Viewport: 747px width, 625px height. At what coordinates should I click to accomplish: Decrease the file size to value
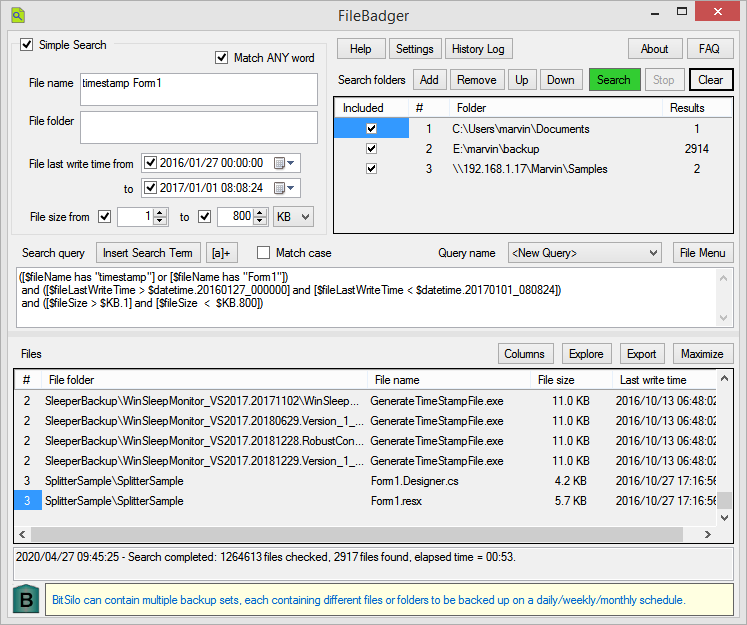pos(260,221)
